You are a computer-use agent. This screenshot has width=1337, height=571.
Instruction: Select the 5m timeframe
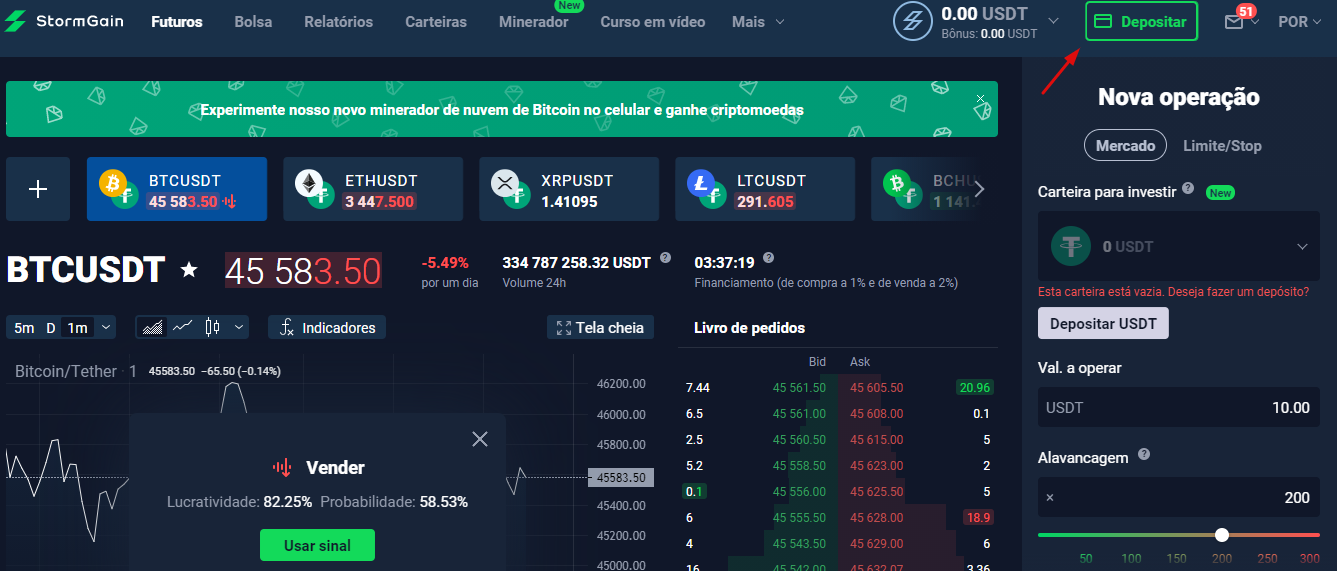(24, 327)
